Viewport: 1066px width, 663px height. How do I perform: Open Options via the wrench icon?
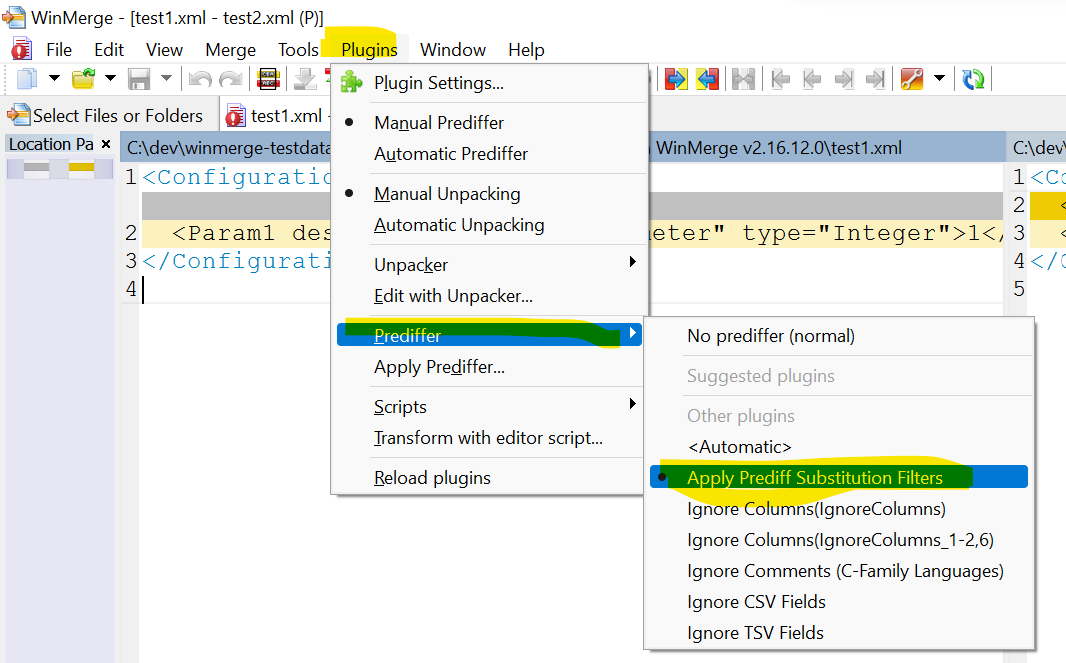(x=912, y=79)
